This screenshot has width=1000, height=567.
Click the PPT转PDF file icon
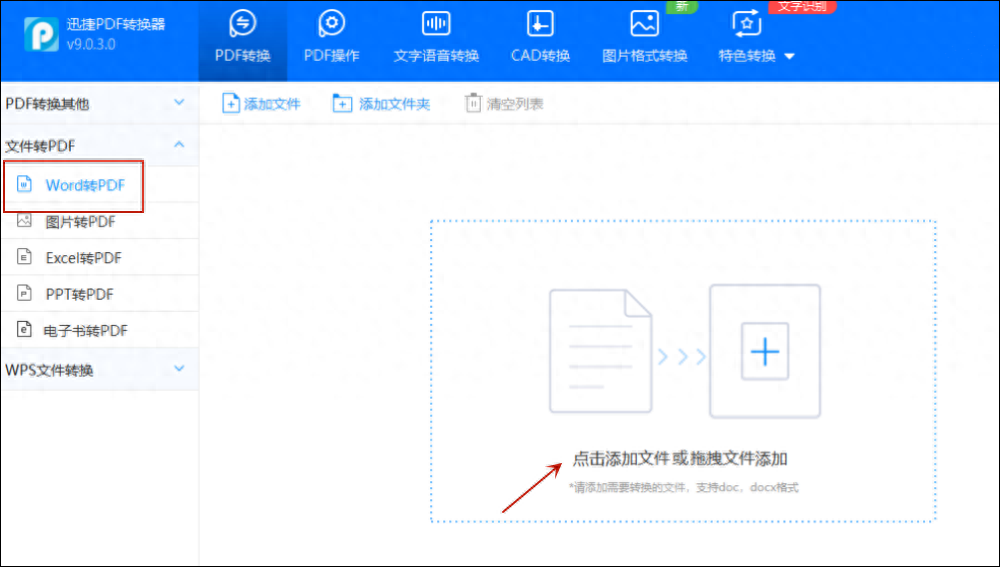[x=24, y=293]
